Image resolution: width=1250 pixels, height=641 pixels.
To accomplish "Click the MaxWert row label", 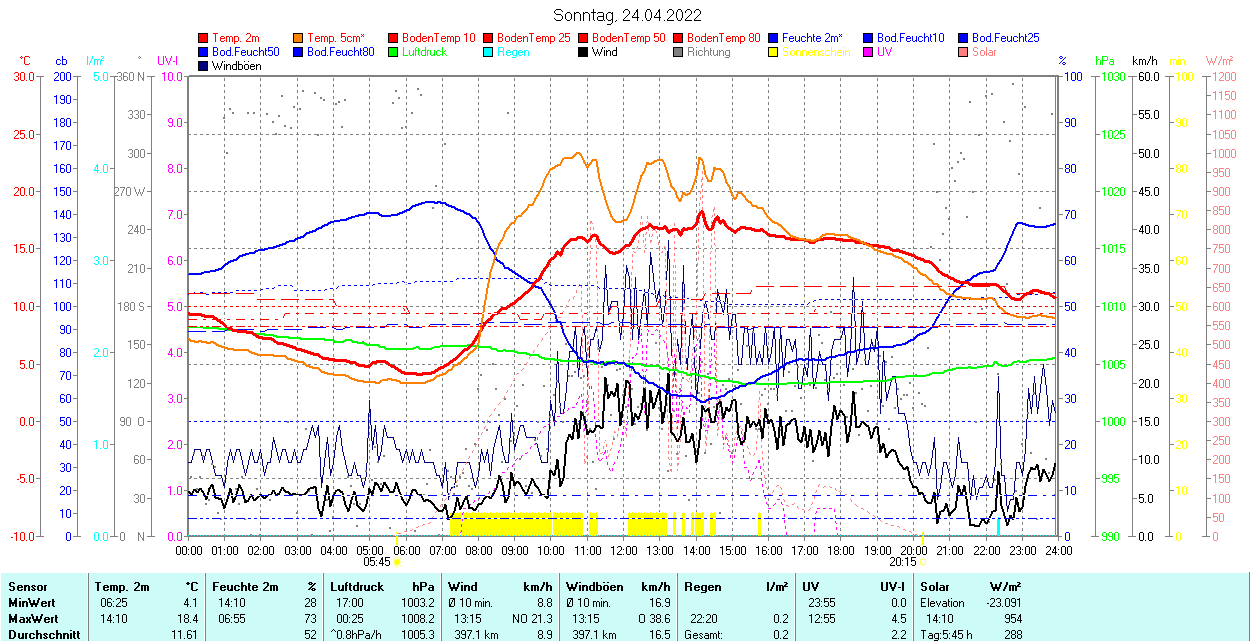I will (x=32, y=619).
